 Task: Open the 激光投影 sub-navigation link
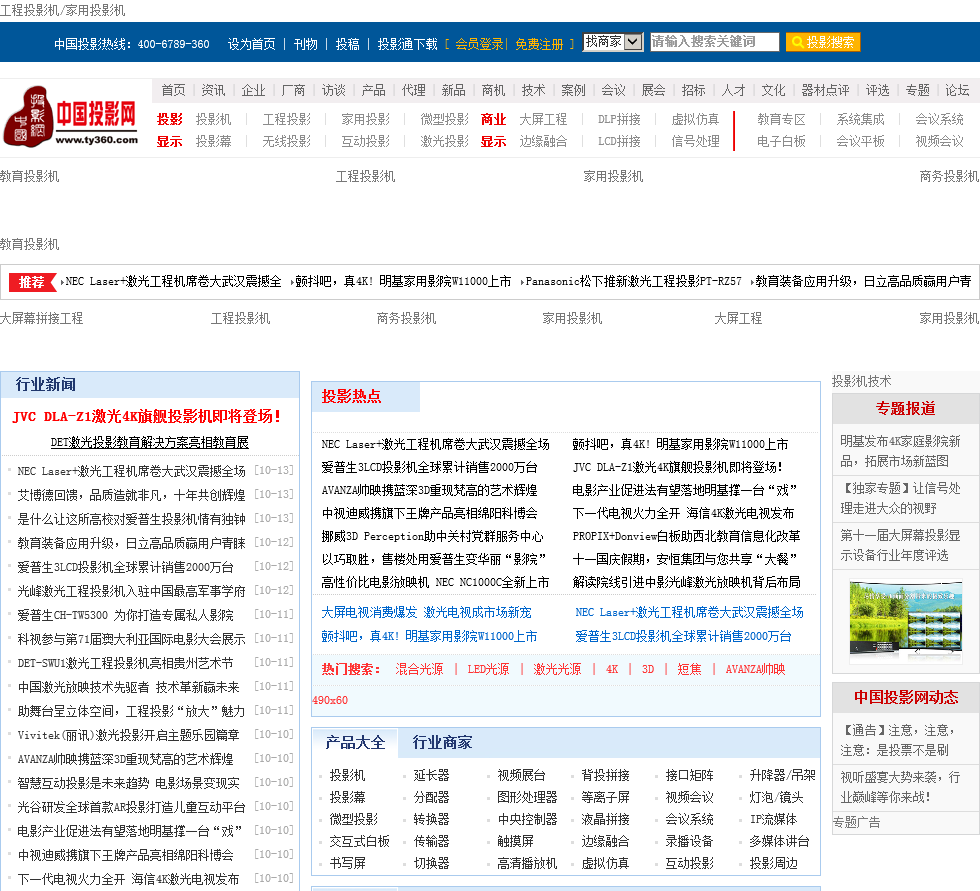(x=444, y=141)
